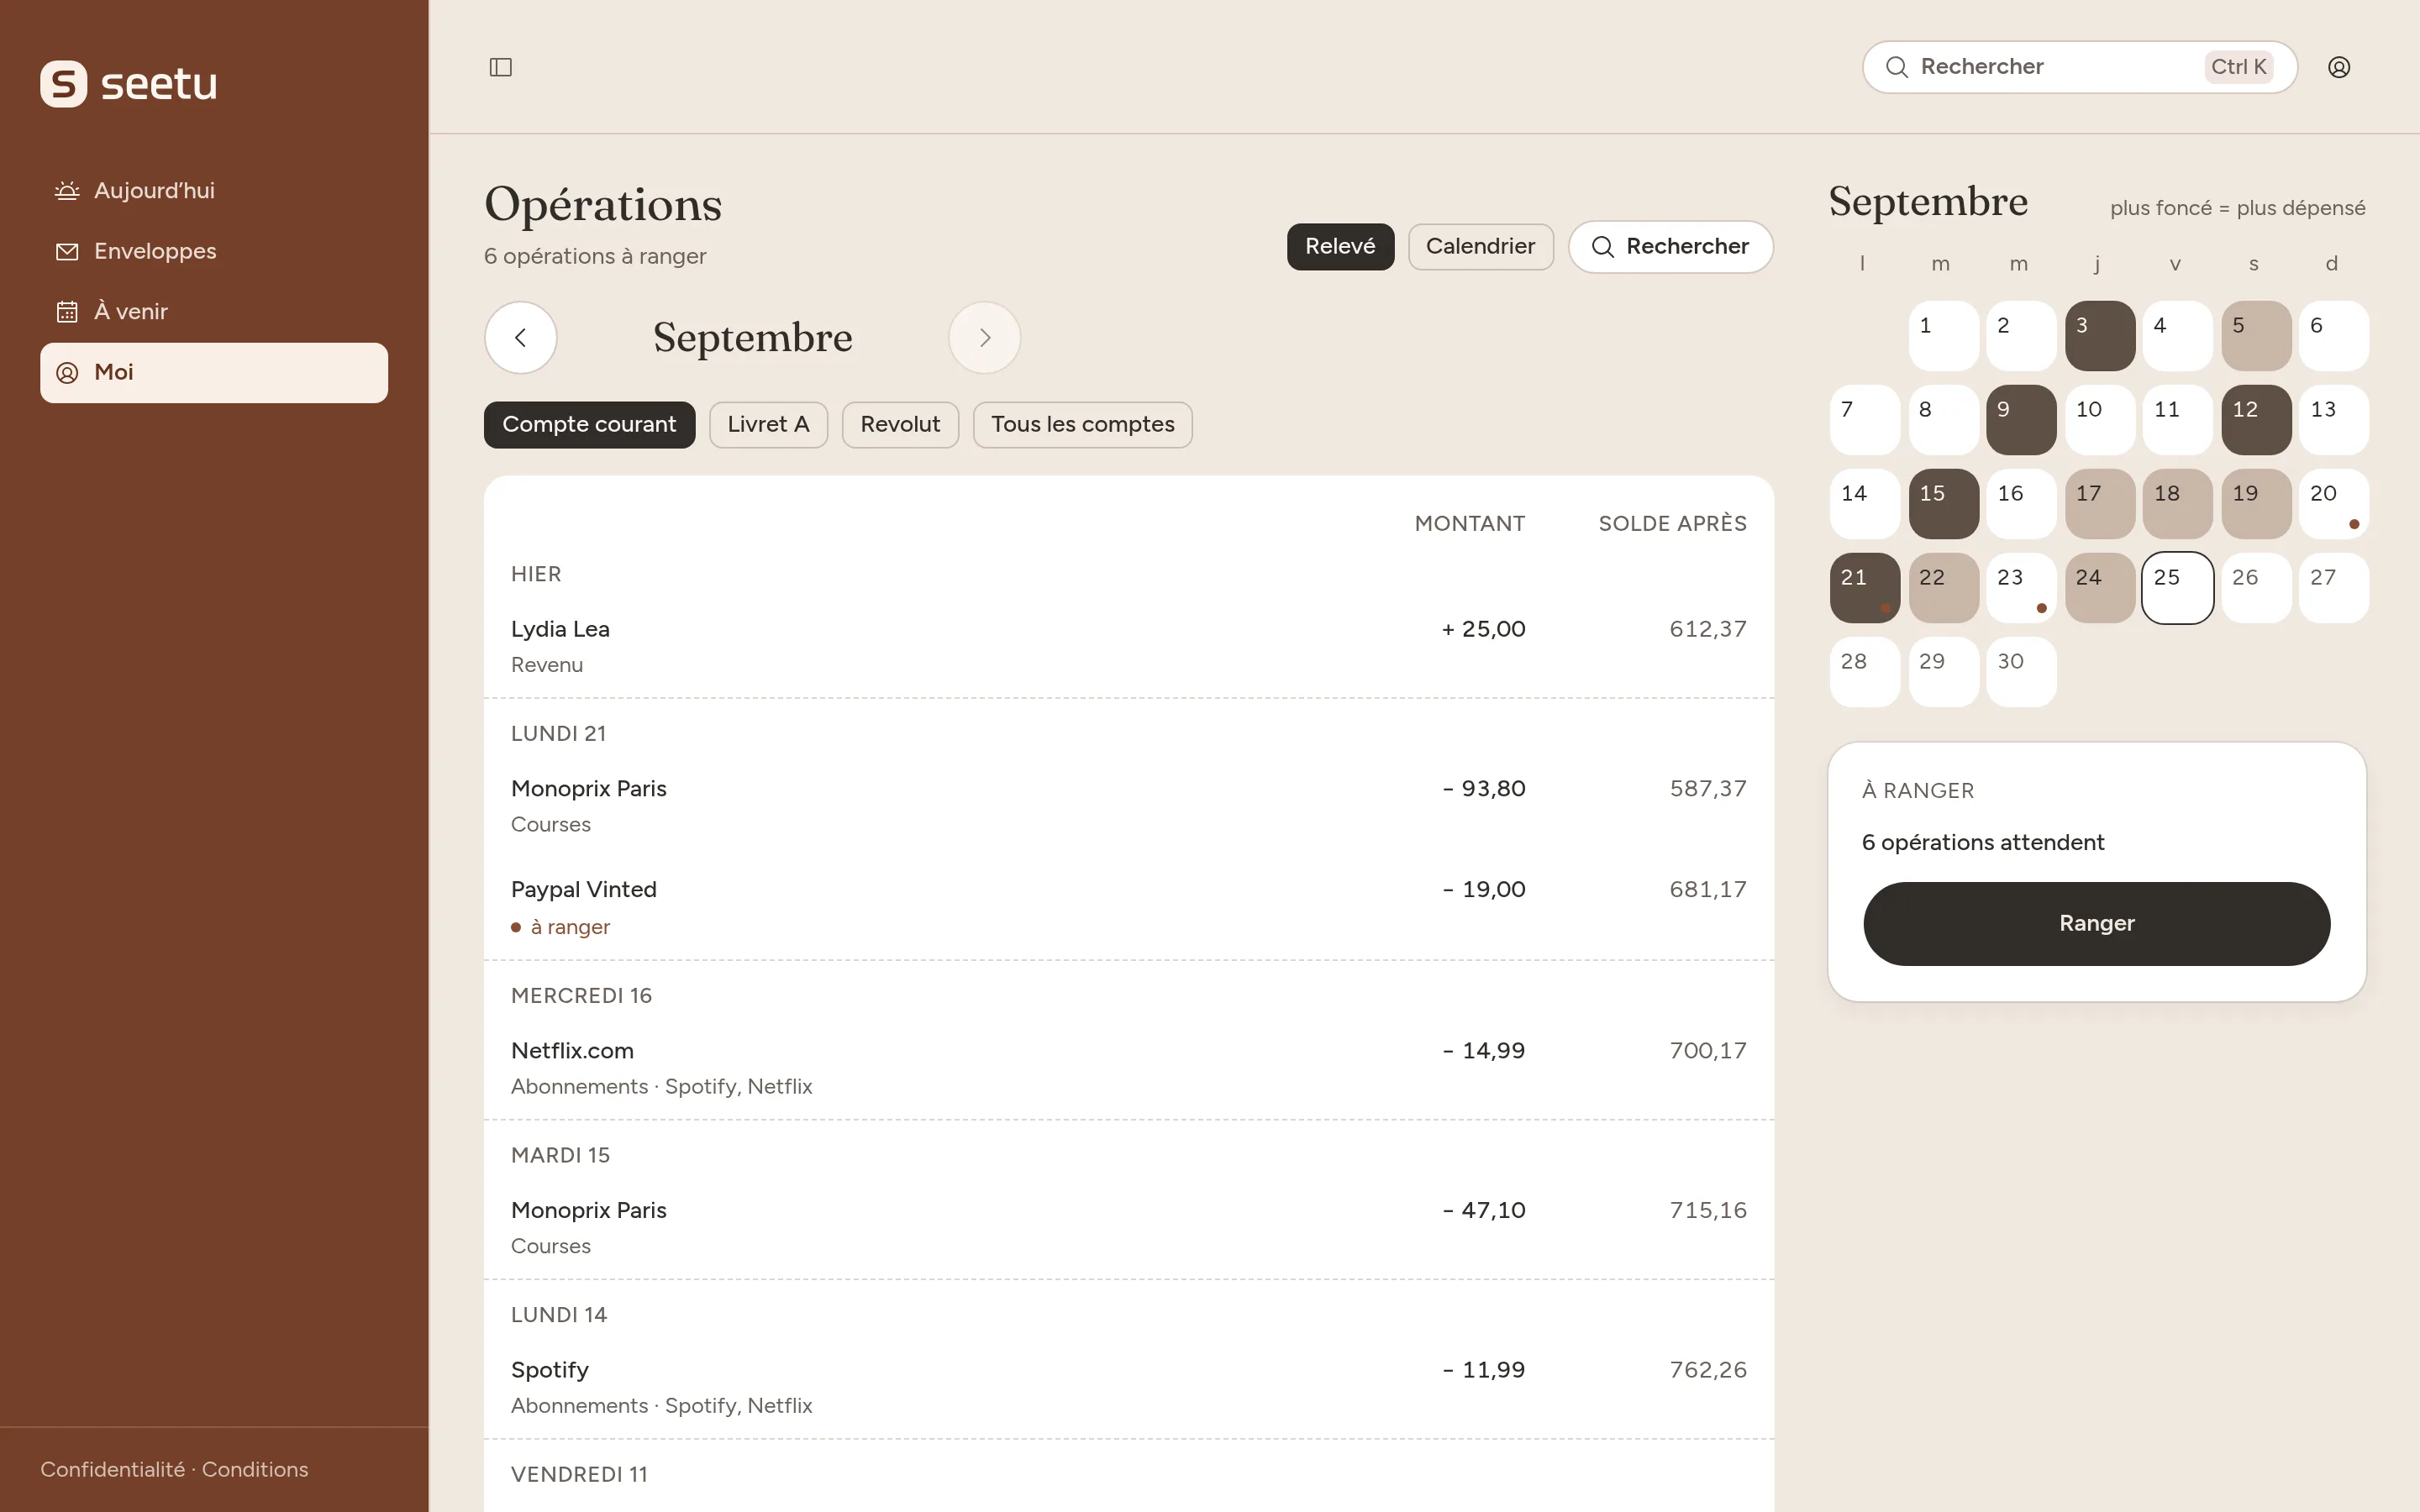Open the Confidentialité link
The height and width of the screenshot is (1512, 2420).
click(x=112, y=1470)
